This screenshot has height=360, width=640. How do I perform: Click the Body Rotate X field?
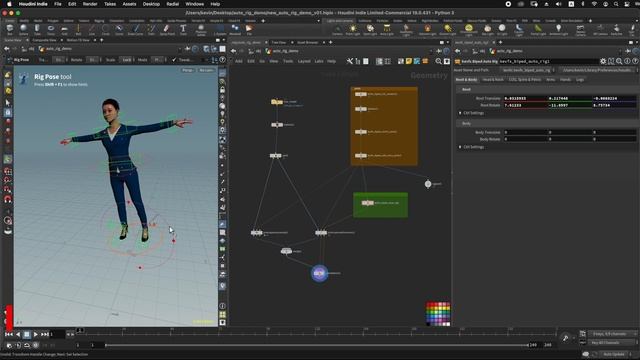[525, 139]
